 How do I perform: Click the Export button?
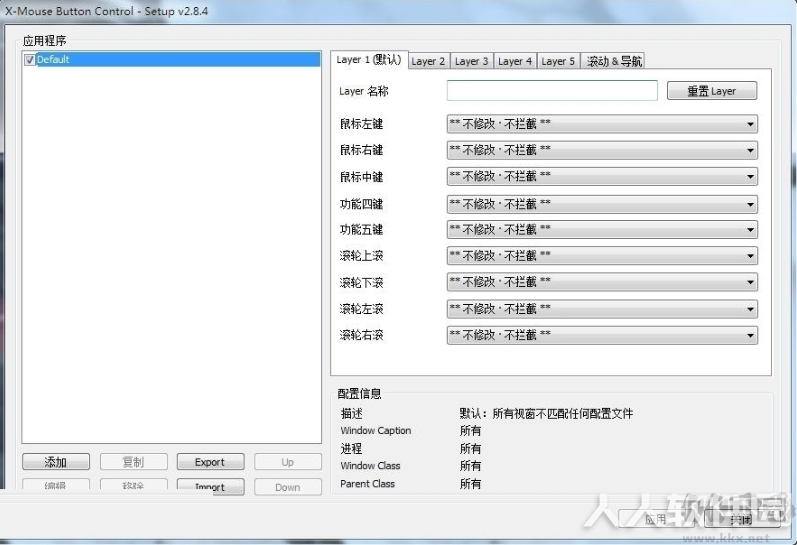pos(210,462)
